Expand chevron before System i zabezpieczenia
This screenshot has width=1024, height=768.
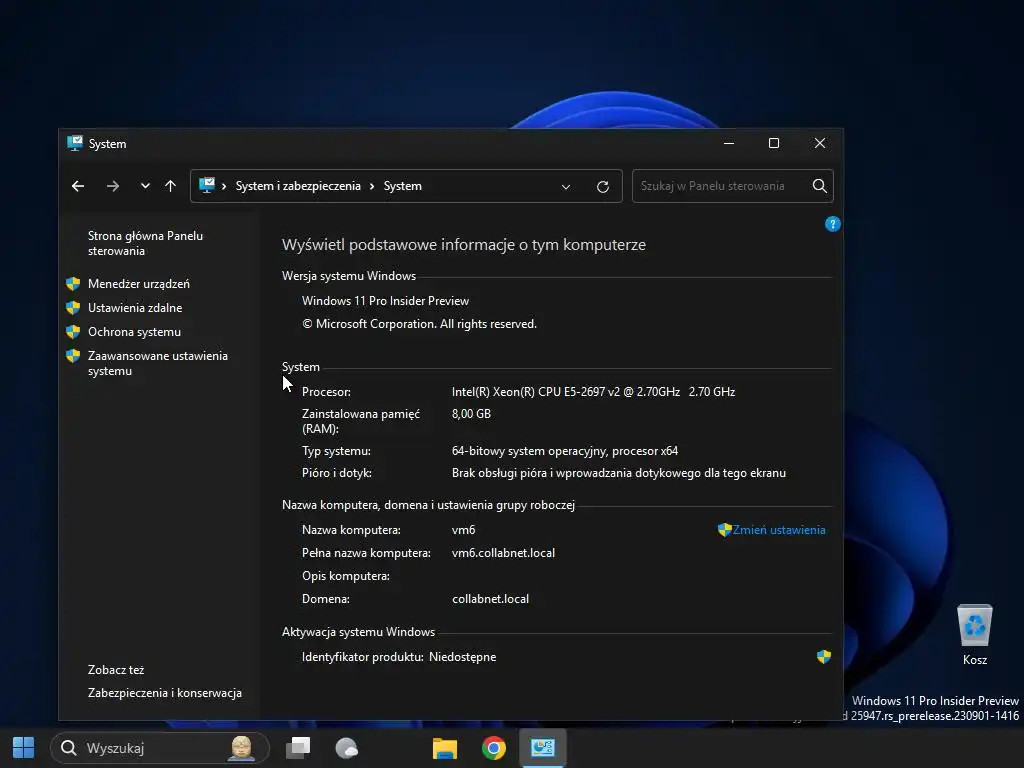tap(224, 186)
